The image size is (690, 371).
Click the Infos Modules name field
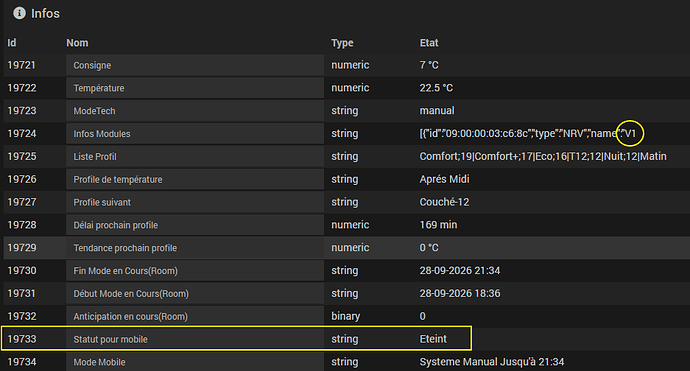pos(195,134)
